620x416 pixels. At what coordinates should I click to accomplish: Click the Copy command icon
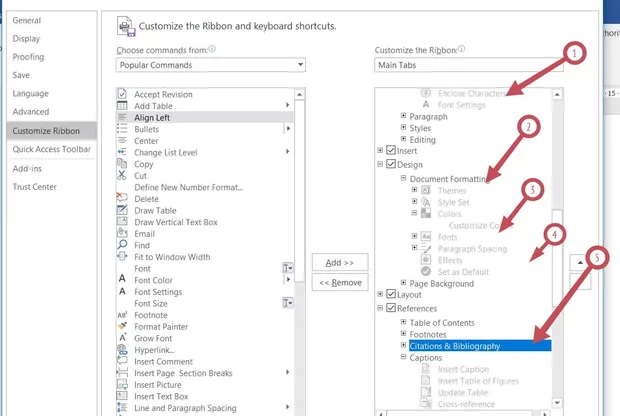pyautogui.click(x=122, y=163)
